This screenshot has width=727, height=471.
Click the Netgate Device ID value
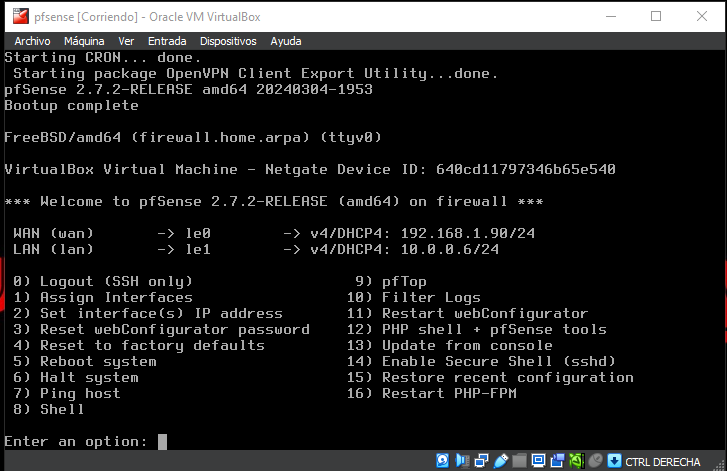point(526,169)
